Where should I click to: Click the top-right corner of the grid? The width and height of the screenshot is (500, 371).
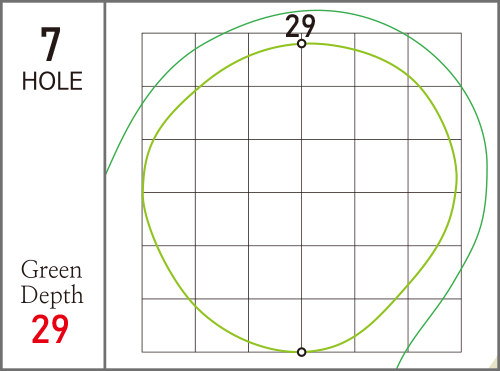pos(461,33)
